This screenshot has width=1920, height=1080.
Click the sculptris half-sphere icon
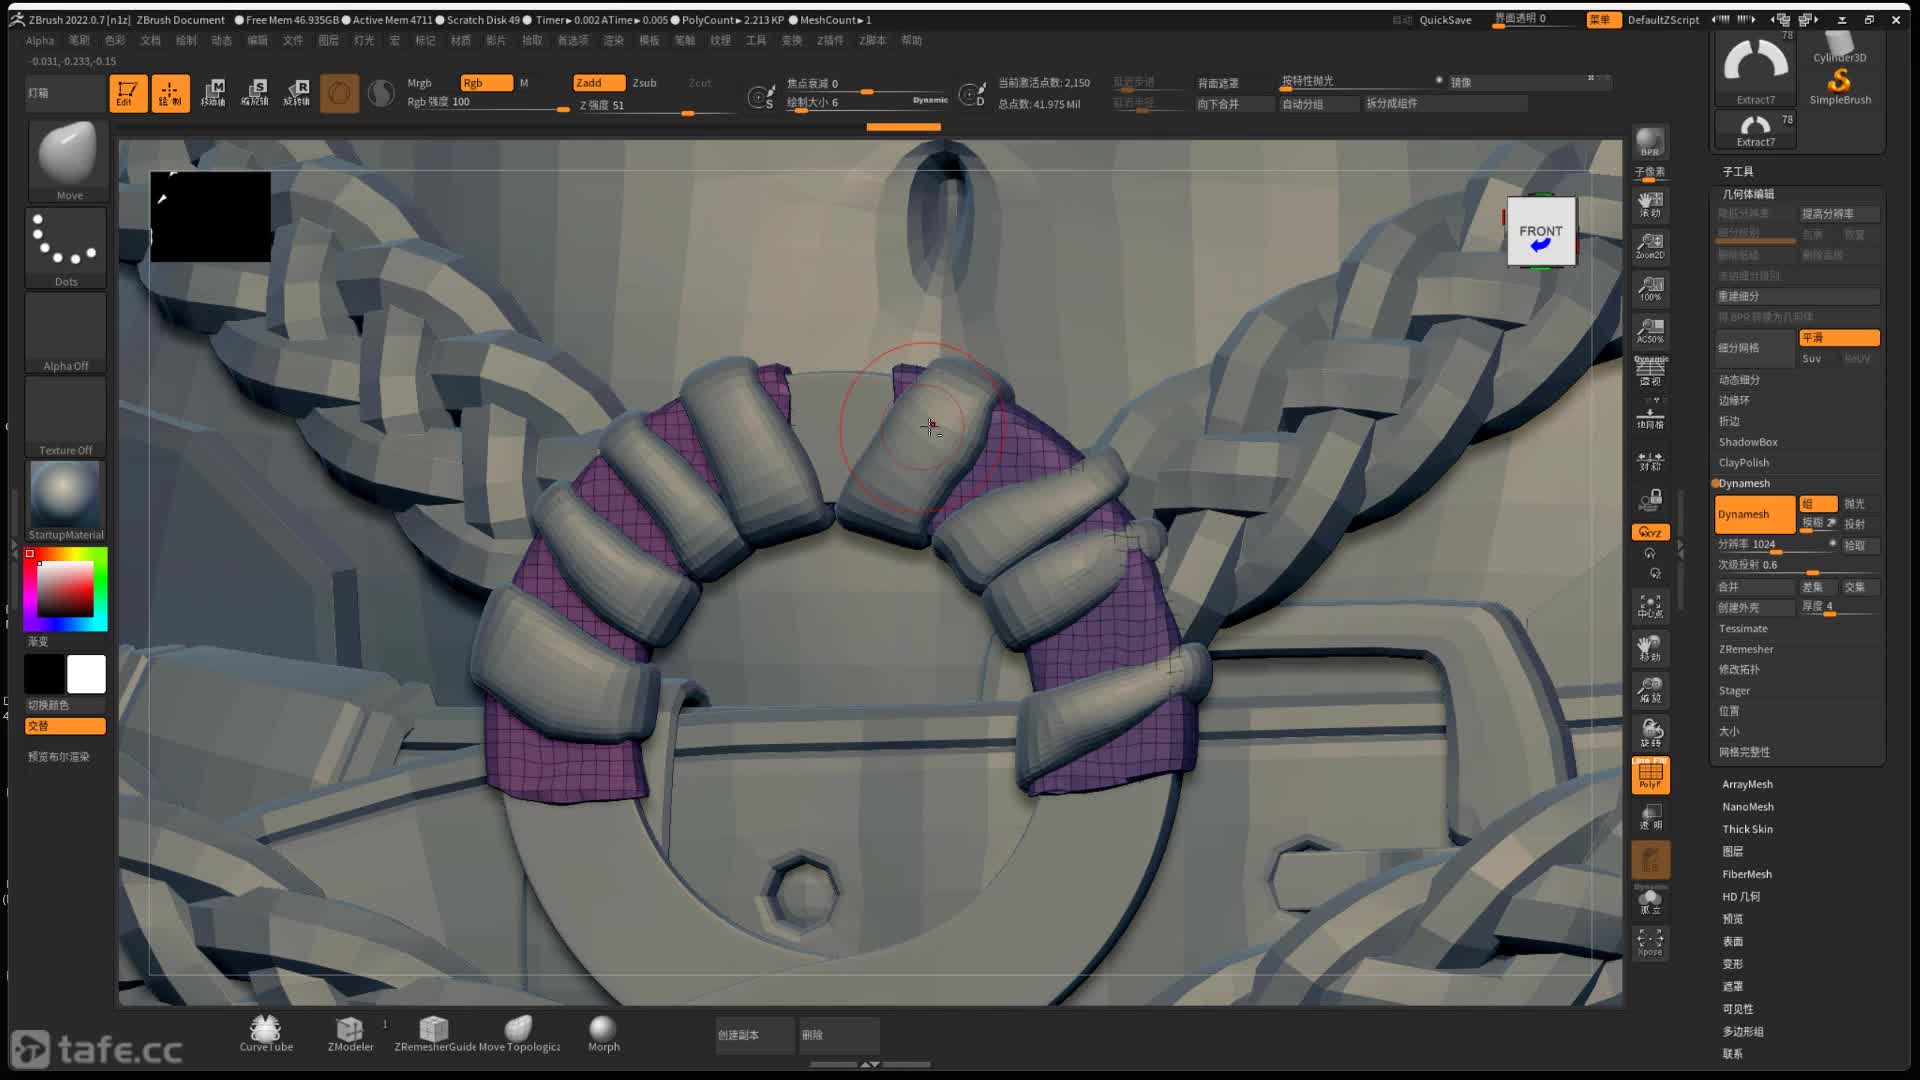(381, 93)
